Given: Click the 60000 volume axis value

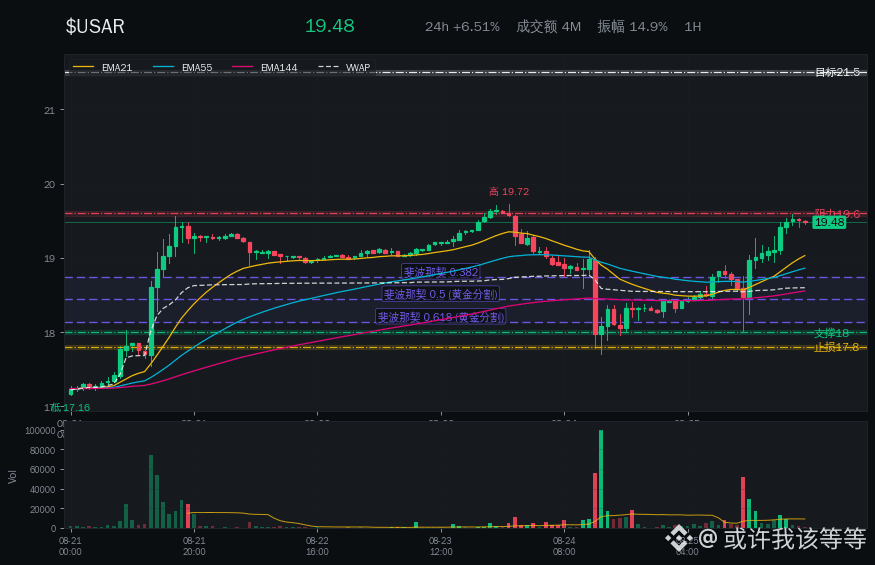Looking at the screenshot, I should 42,470.
